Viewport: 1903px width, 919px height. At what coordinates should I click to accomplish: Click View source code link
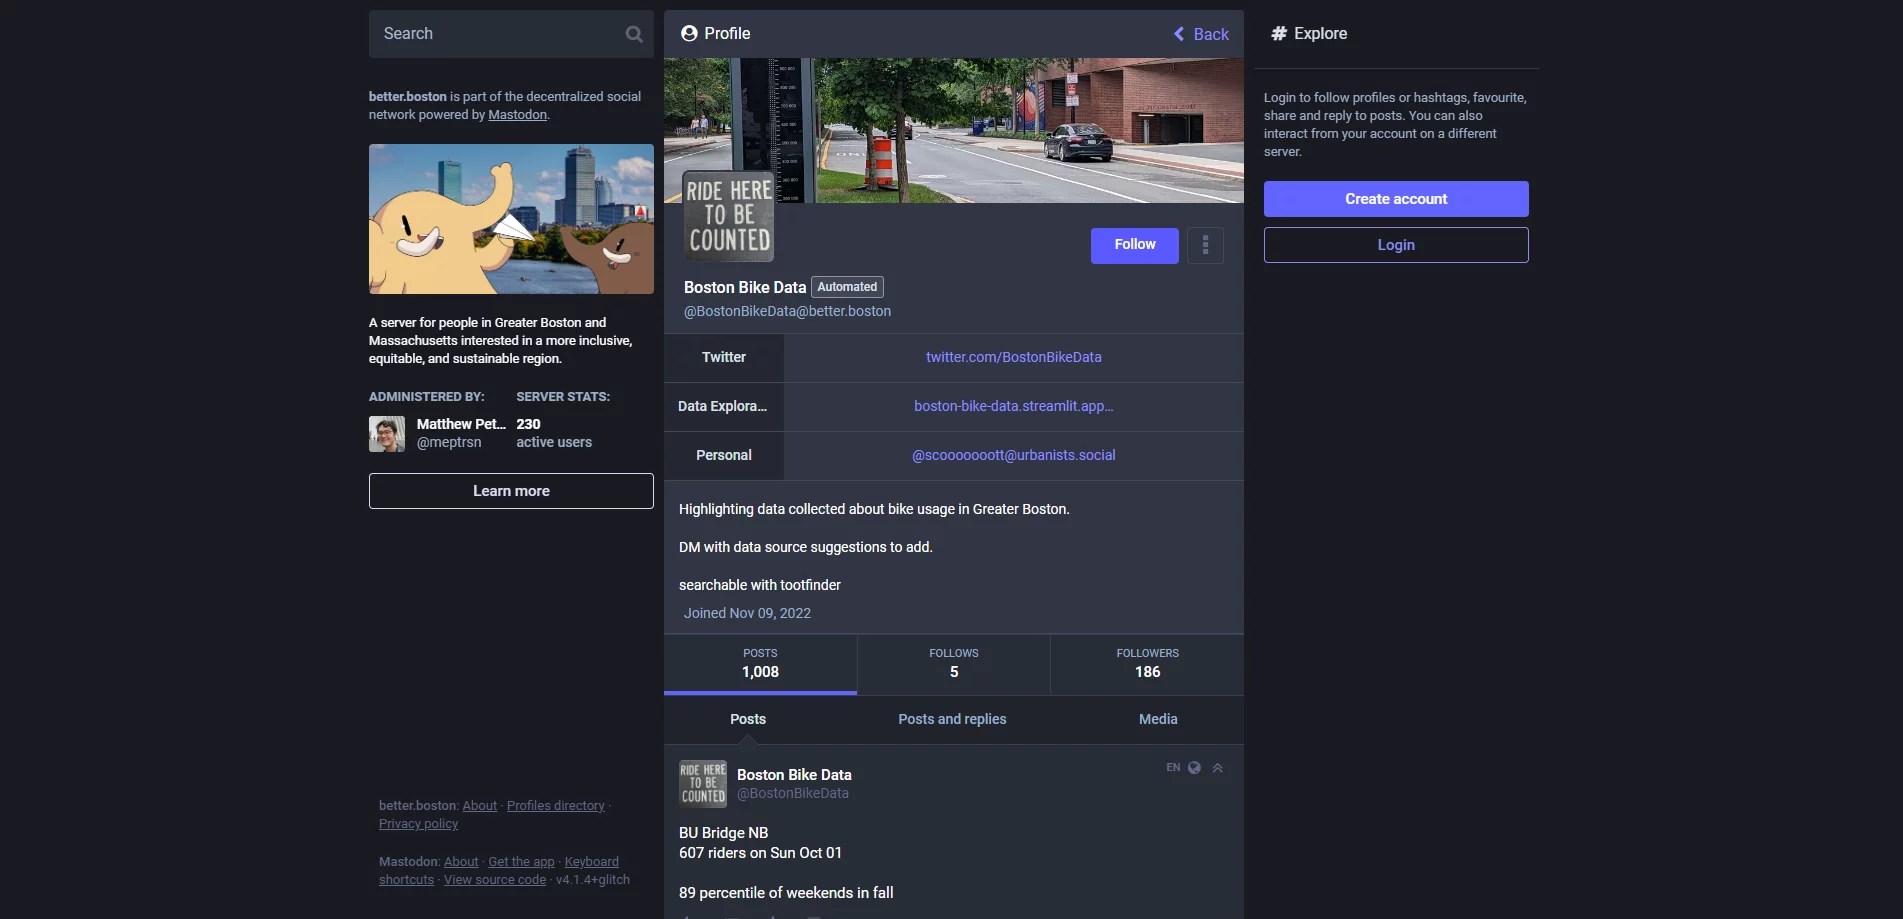[495, 880]
